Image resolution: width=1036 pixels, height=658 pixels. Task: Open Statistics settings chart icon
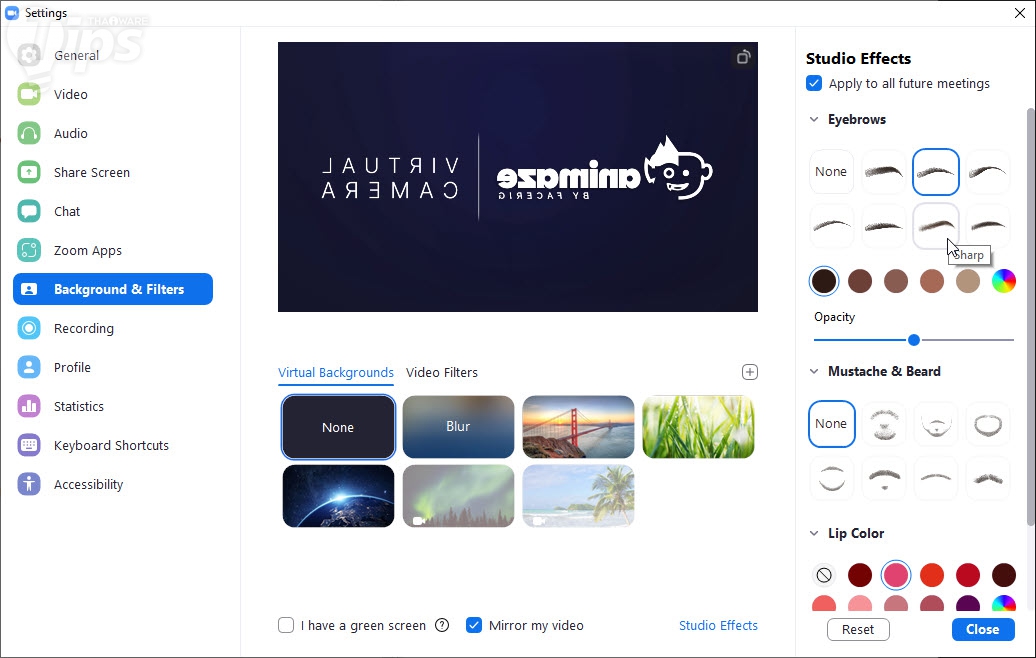point(29,406)
